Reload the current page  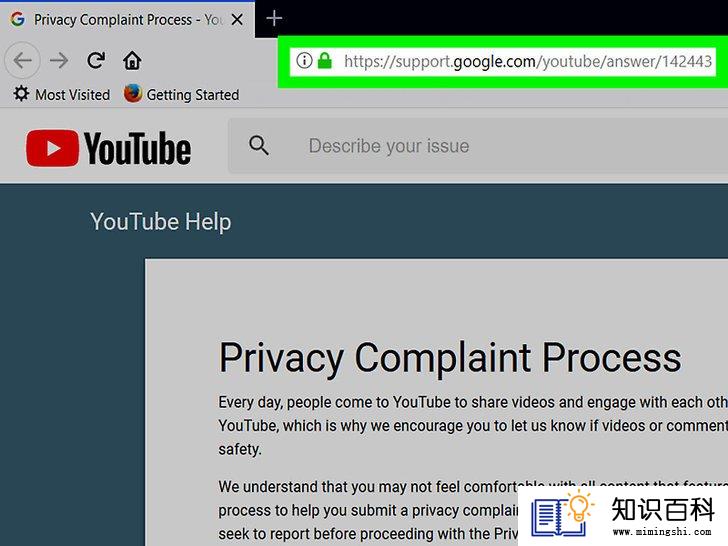(96, 60)
